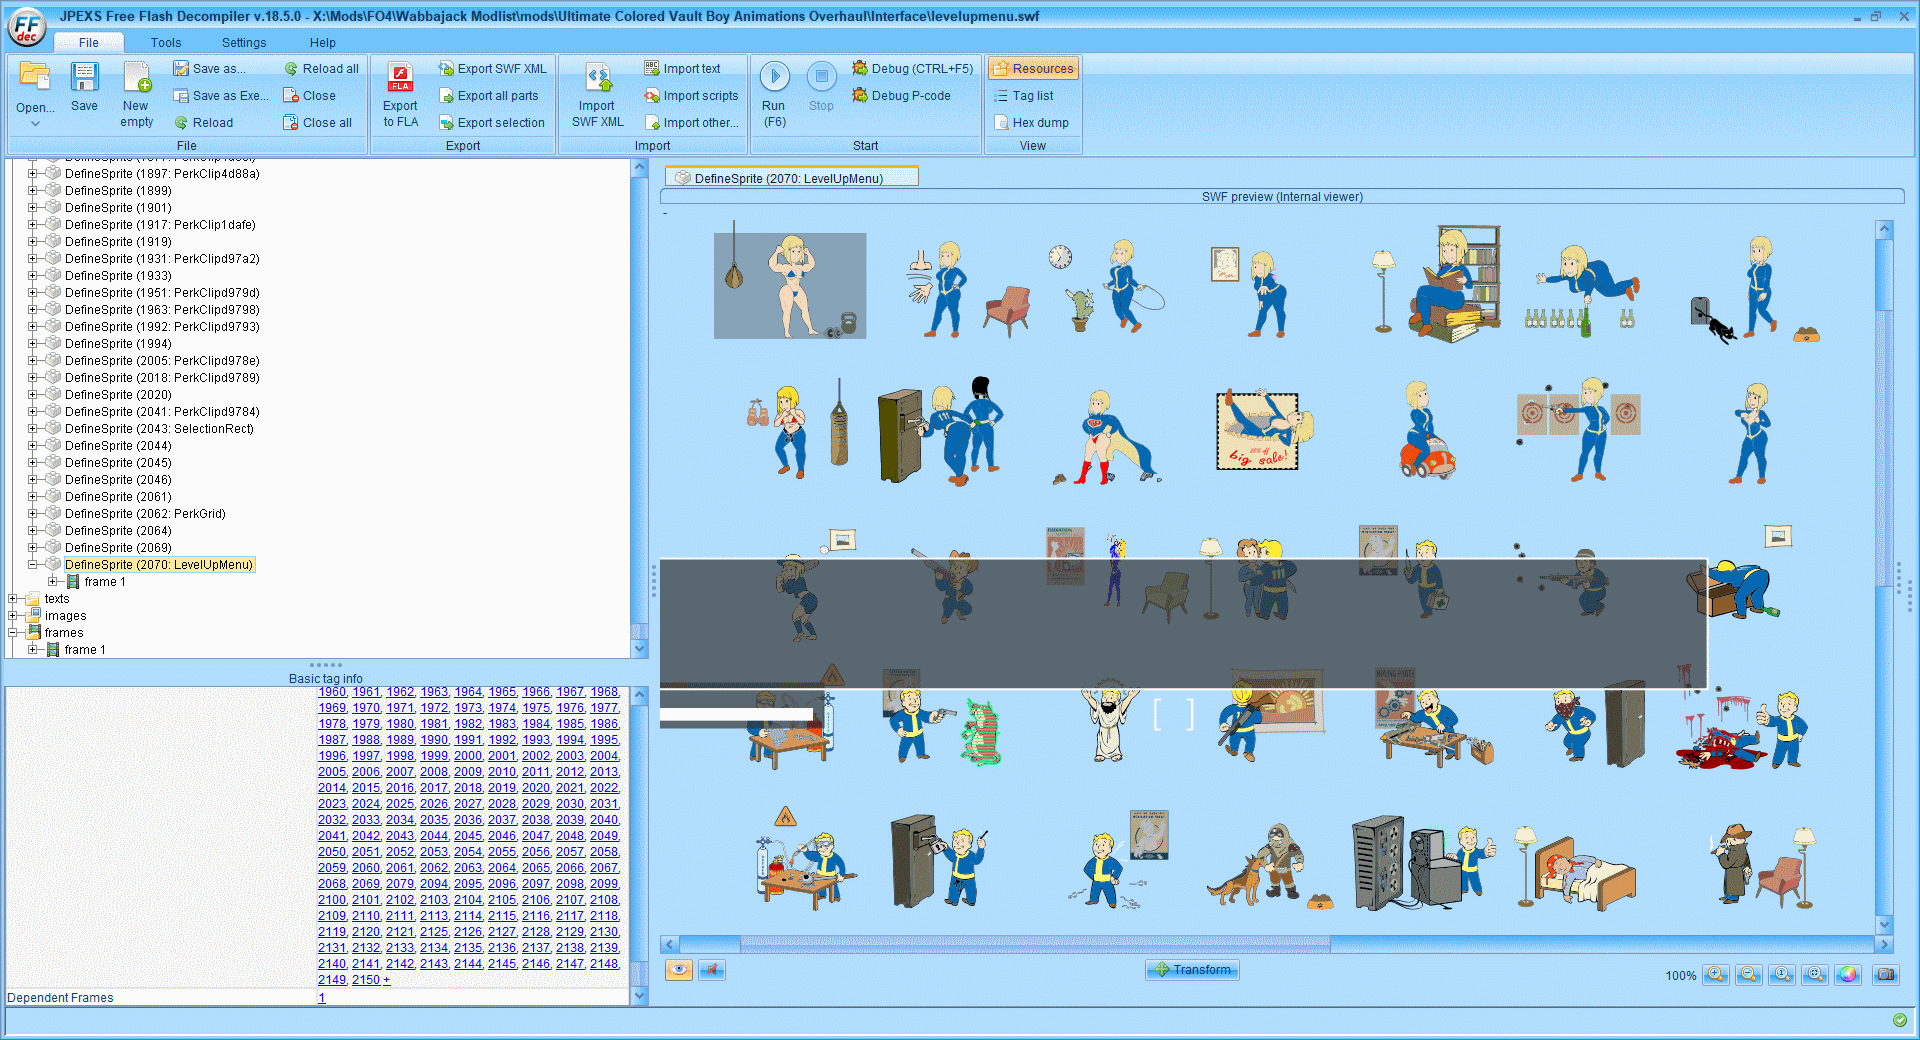Open the Tools ribbon tab
The image size is (1920, 1040).
(166, 43)
